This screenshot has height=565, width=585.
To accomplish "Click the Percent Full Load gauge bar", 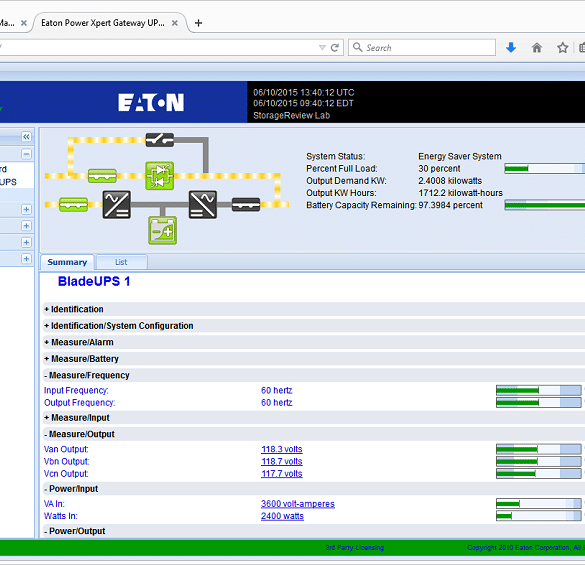I will pos(544,168).
